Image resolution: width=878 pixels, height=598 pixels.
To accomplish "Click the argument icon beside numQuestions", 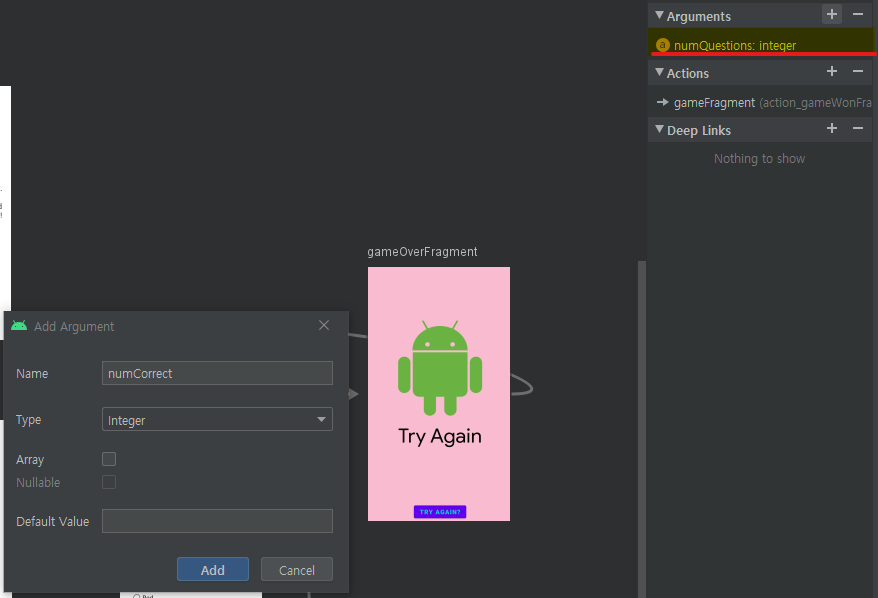I will click(x=662, y=45).
